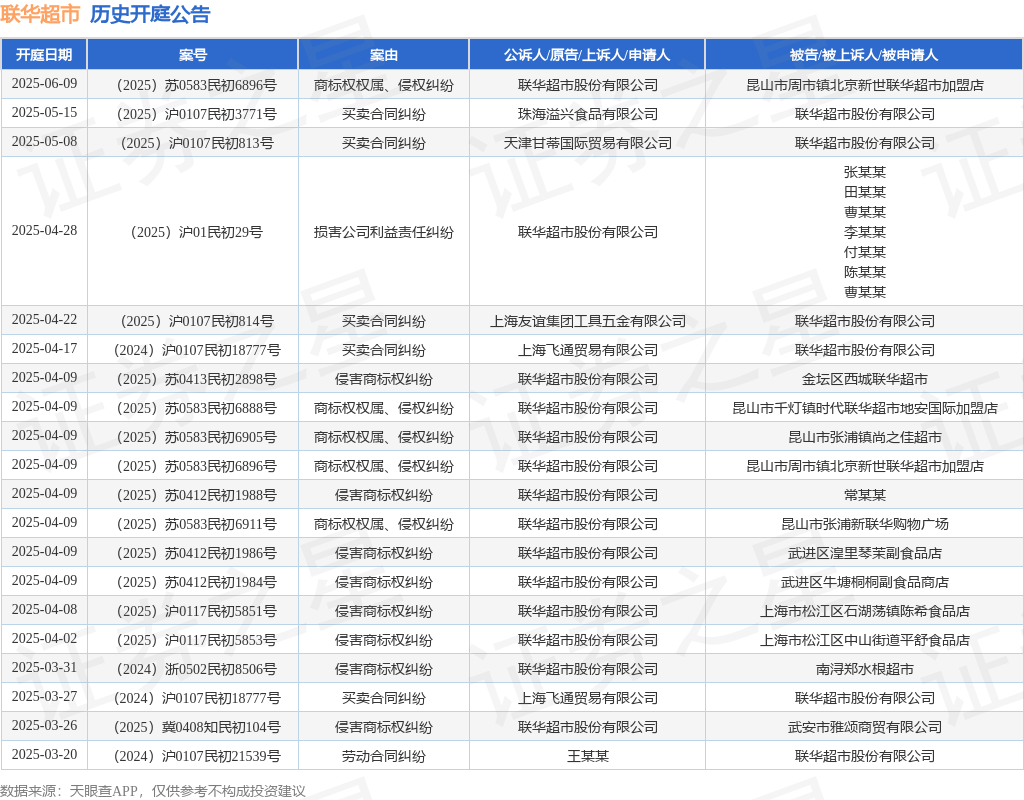Click "上海飞通贸易有限公司" in the 2025-04-17 row

(x=588, y=350)
